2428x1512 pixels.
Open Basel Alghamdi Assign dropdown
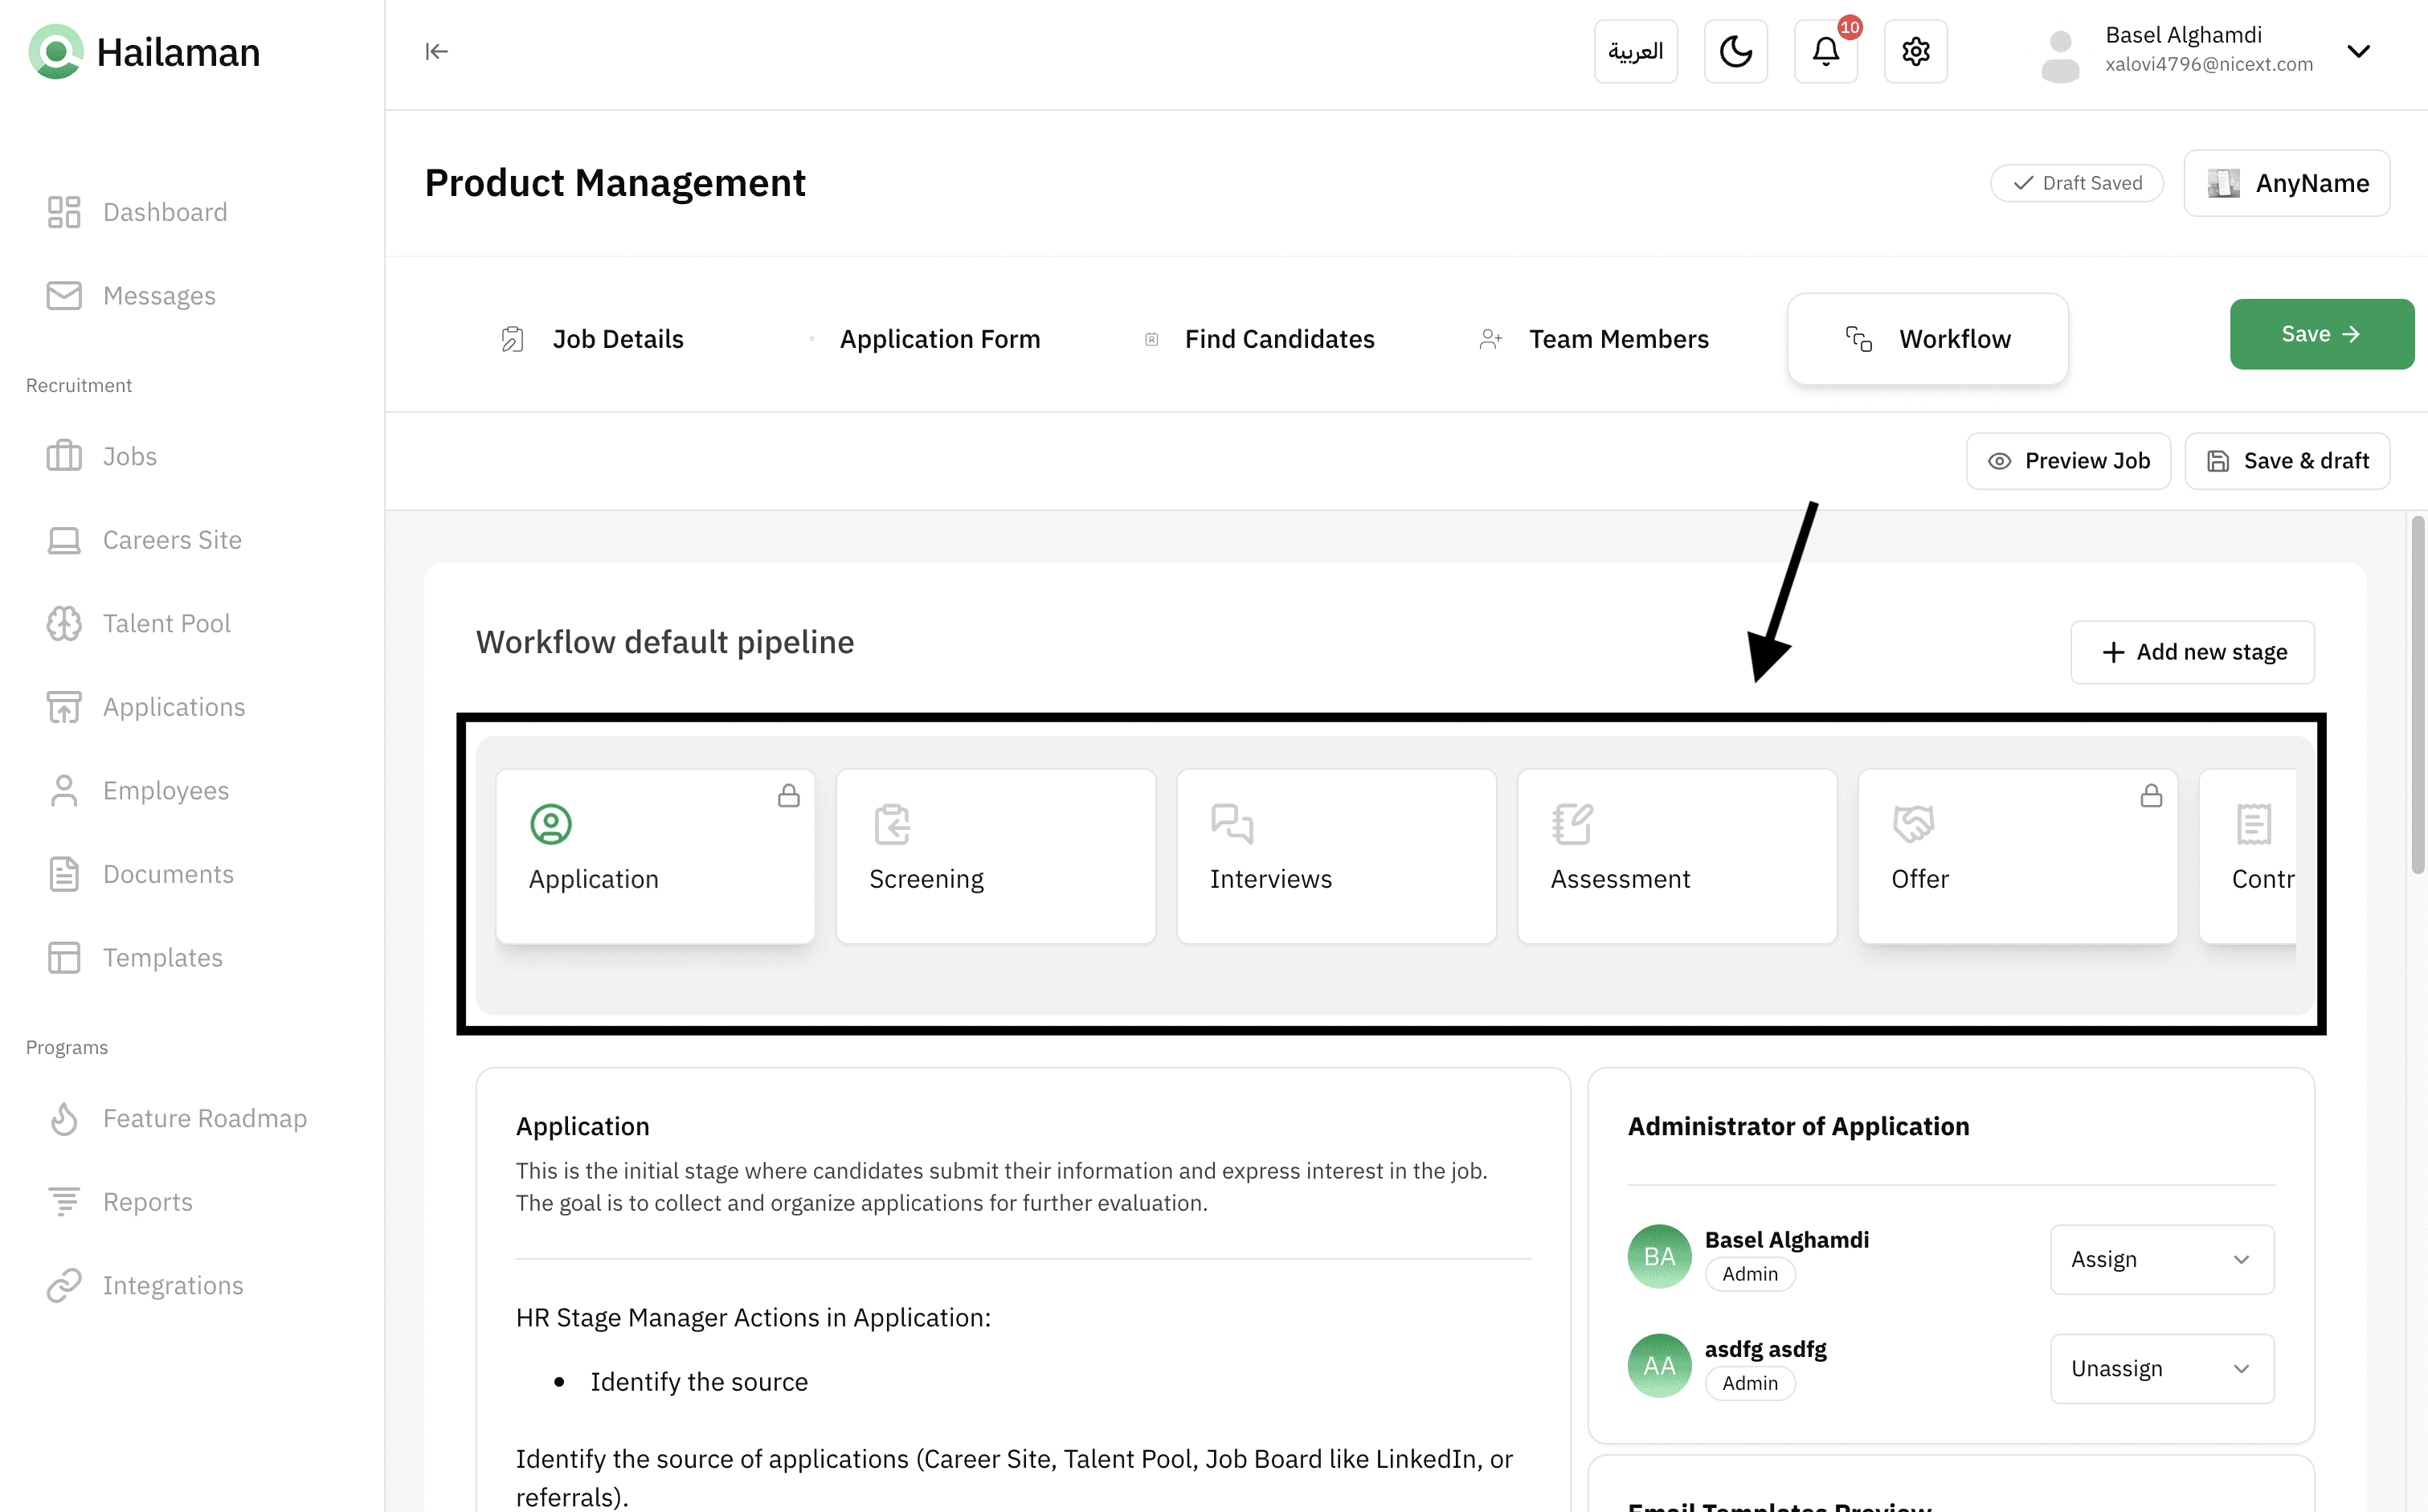click(x=2161, y=1259)
